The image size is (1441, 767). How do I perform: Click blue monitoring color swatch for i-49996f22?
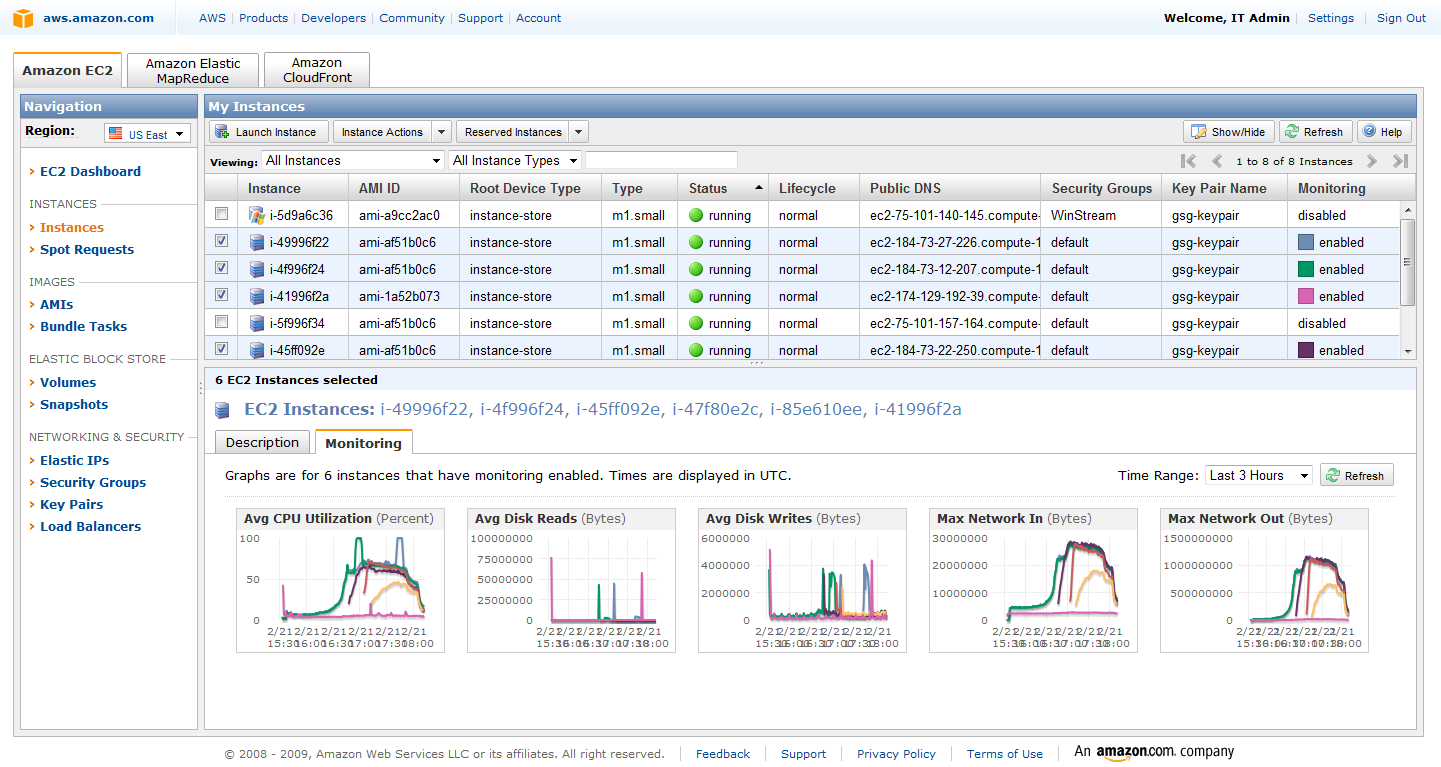click(1305, 242)
